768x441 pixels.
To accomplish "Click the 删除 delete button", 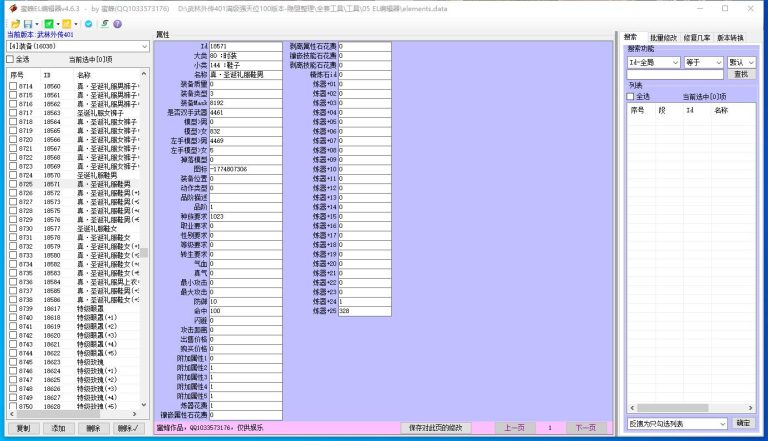I will [93, 428].
